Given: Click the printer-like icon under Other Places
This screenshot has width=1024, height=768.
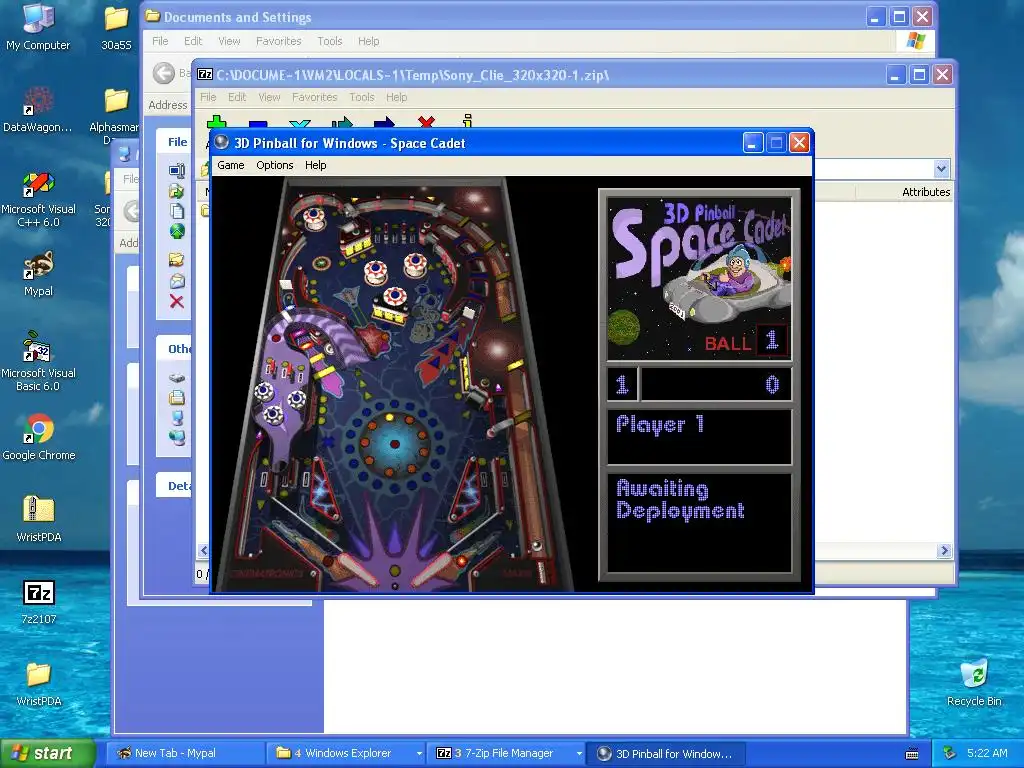Looking at the screenshot, I should tap(176, 397).
